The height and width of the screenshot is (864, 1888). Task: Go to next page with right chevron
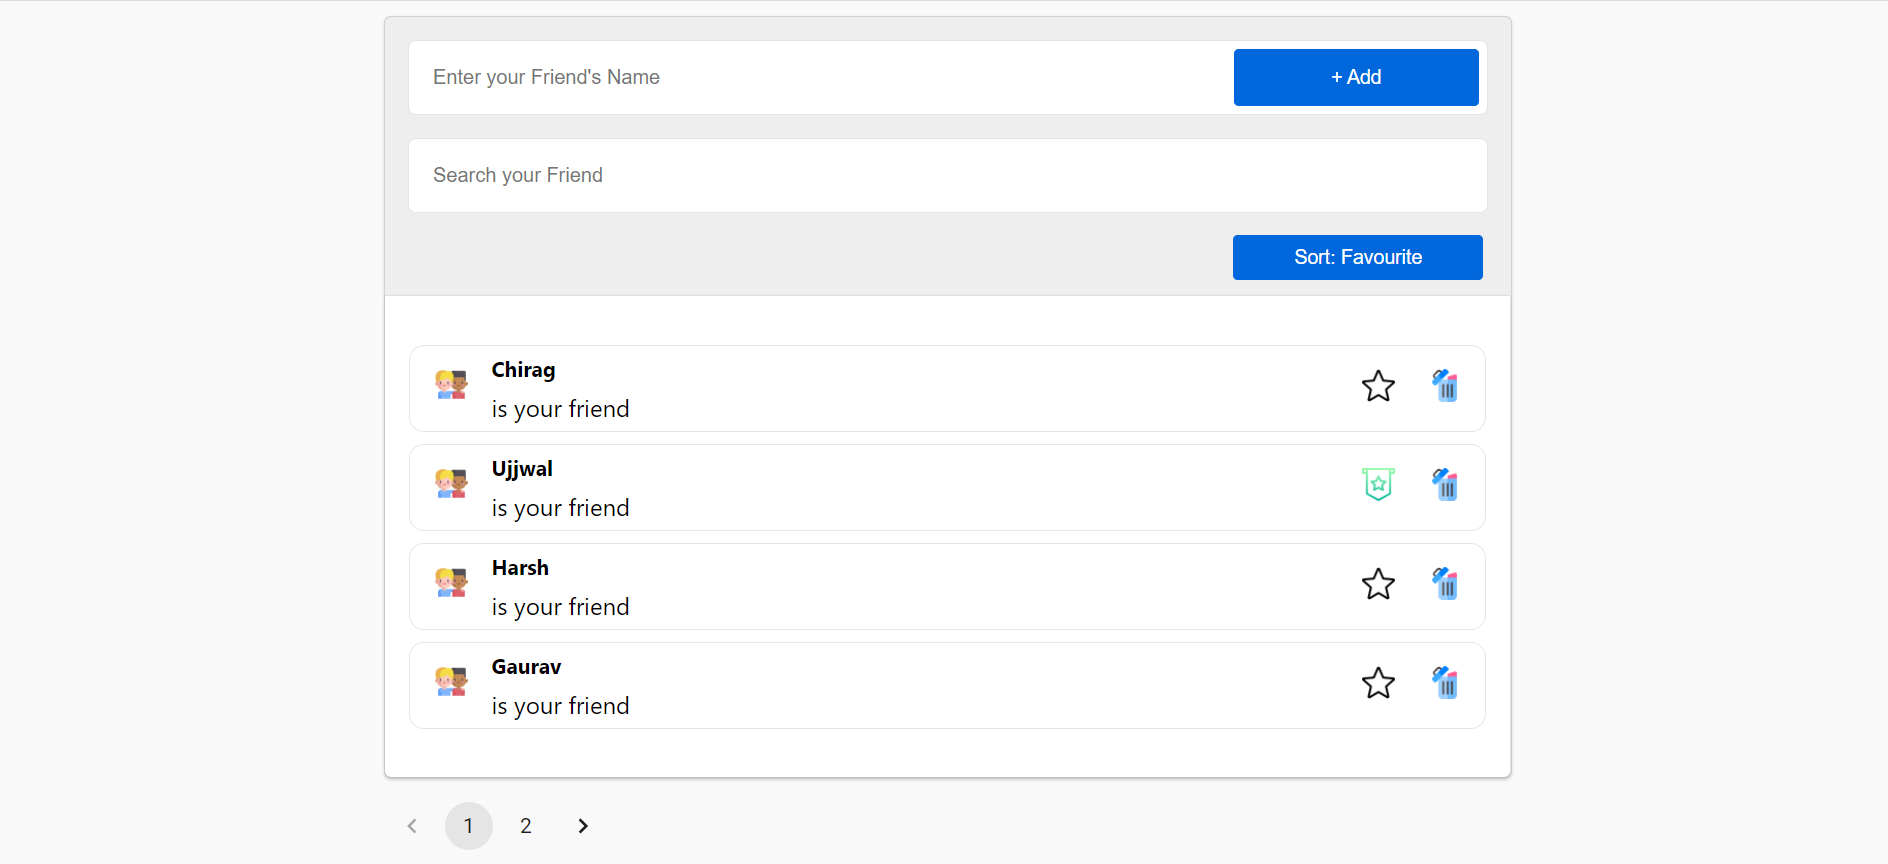(583, 826)
